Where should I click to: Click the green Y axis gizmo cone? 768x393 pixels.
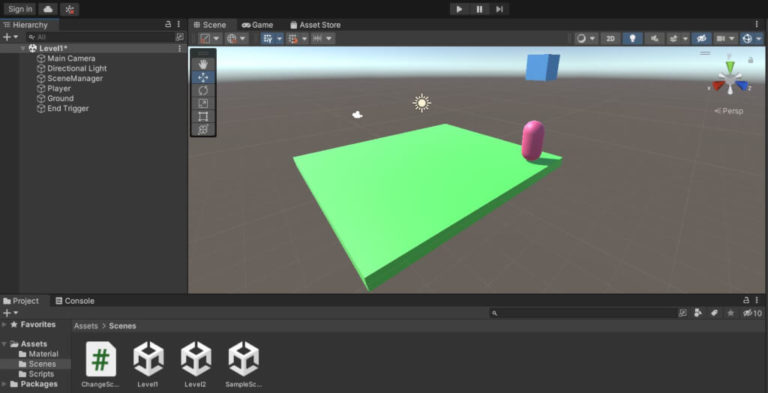point(730,66)
